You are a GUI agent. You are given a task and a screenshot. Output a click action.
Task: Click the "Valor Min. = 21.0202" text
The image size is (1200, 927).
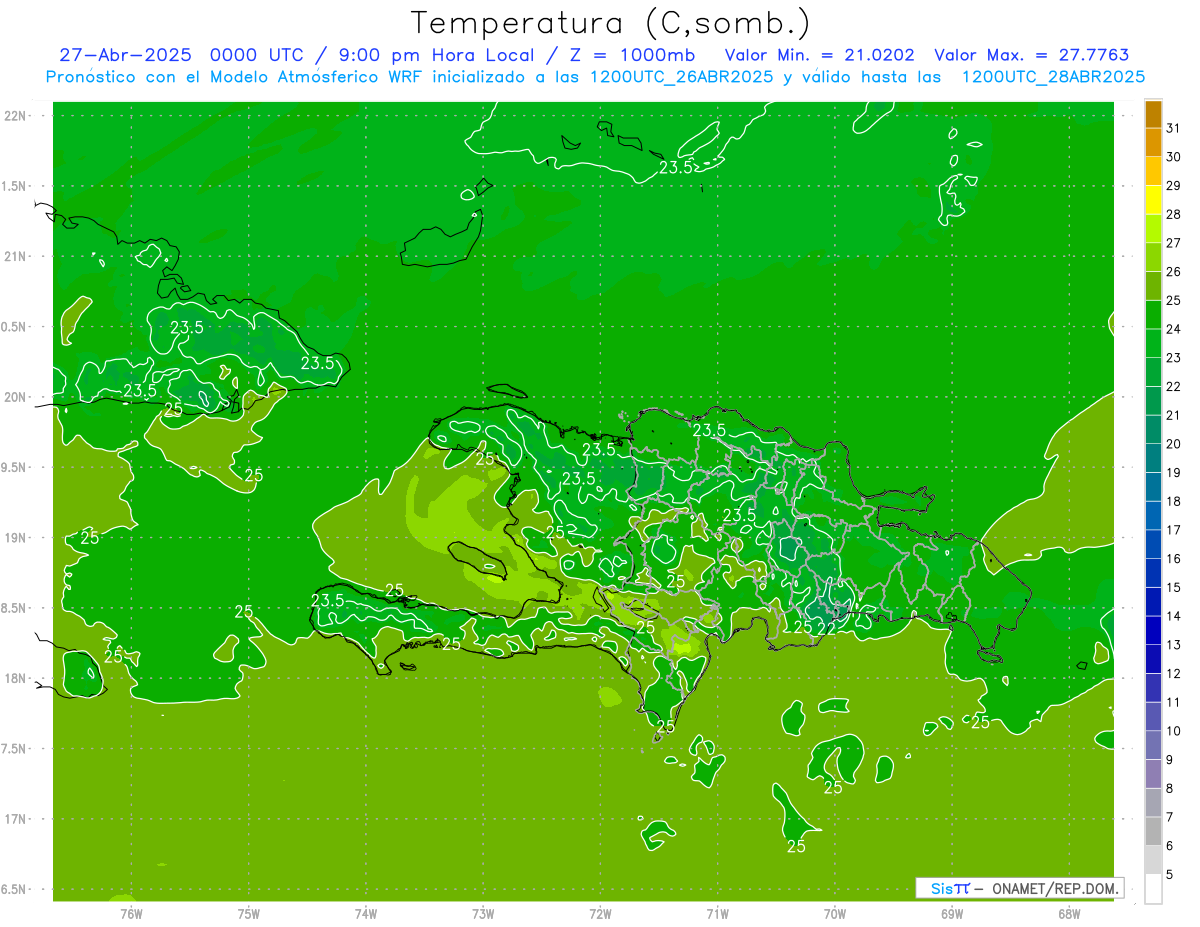pyautogui.click(x=819, y=55)
